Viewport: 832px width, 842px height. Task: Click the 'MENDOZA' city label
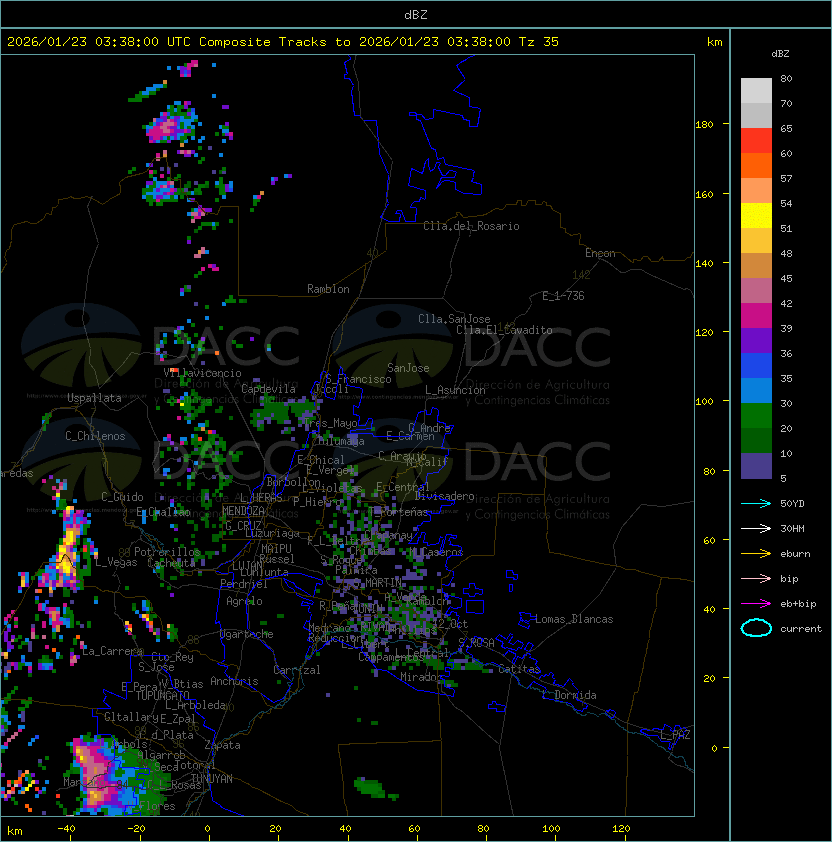pos(243,511)
